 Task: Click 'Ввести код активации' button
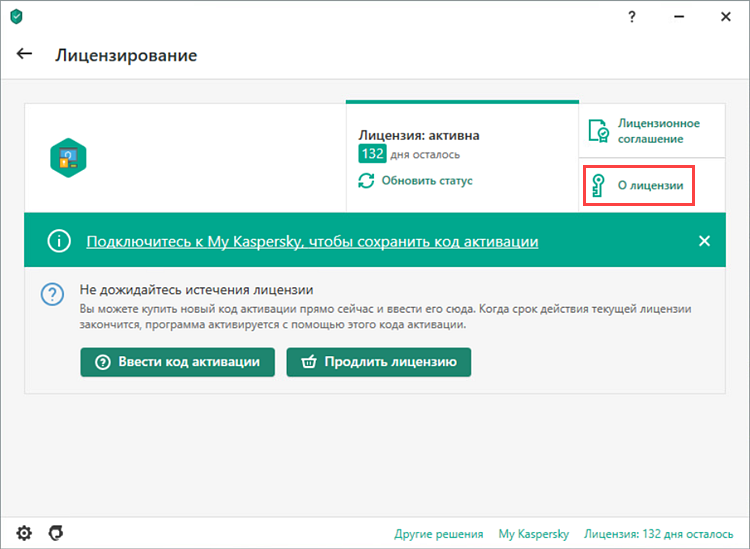tap(177, 362)
